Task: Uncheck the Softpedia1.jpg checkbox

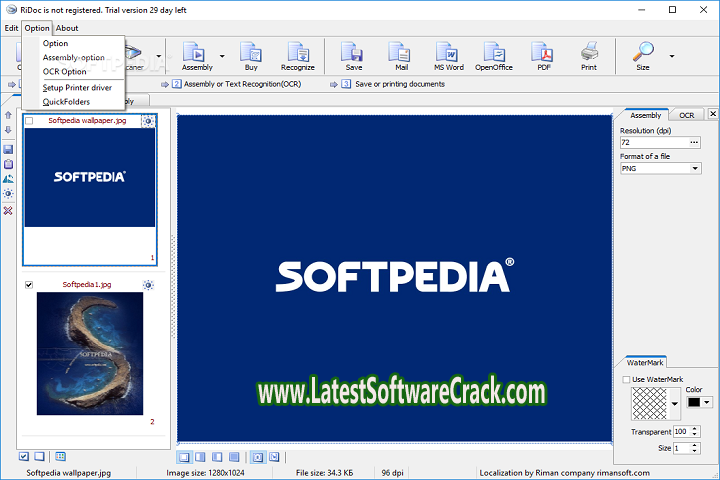Action: coord(29,285)
